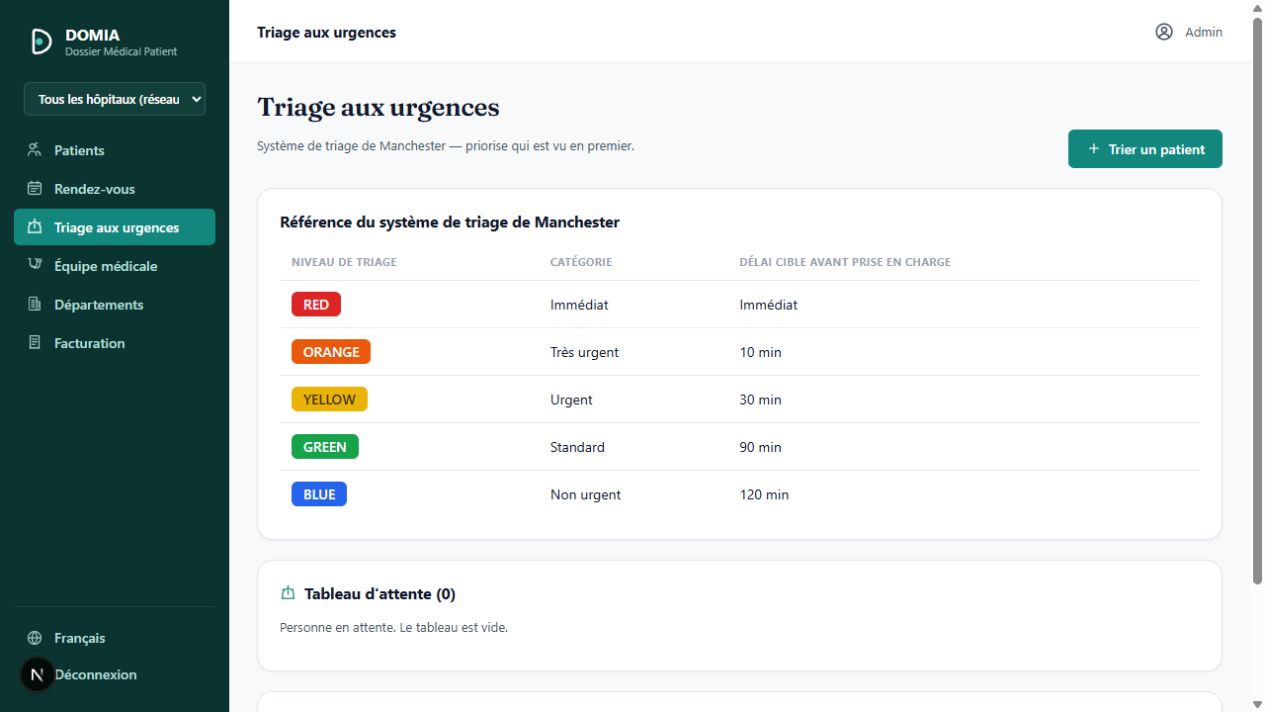Viewport: 1265px width, 712px height.
Task: Click the Équipe médicale stethoscope icon
Action: (x=35, y=265)
